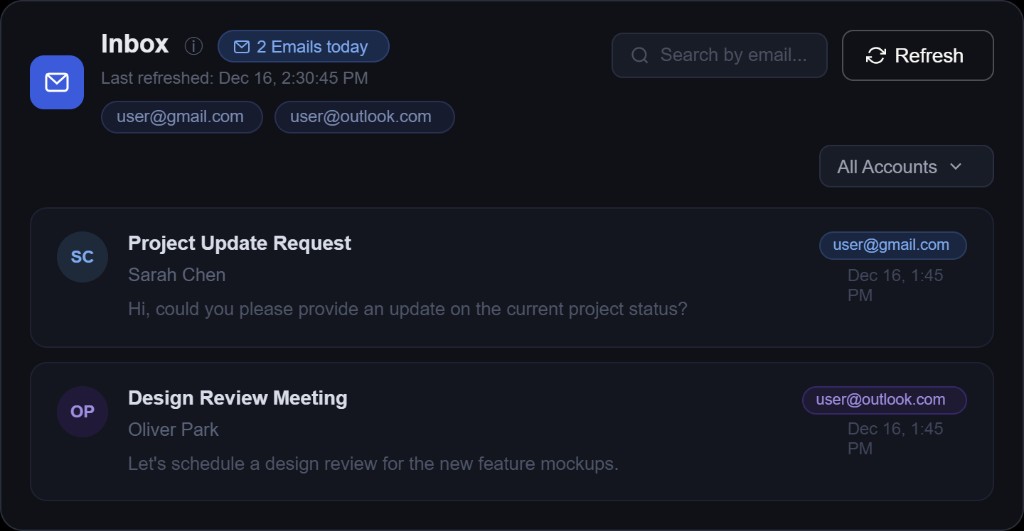The image size is (1024, 531).
Task: Toggle the user@gmail.com account filter chip
Action: 181,117
